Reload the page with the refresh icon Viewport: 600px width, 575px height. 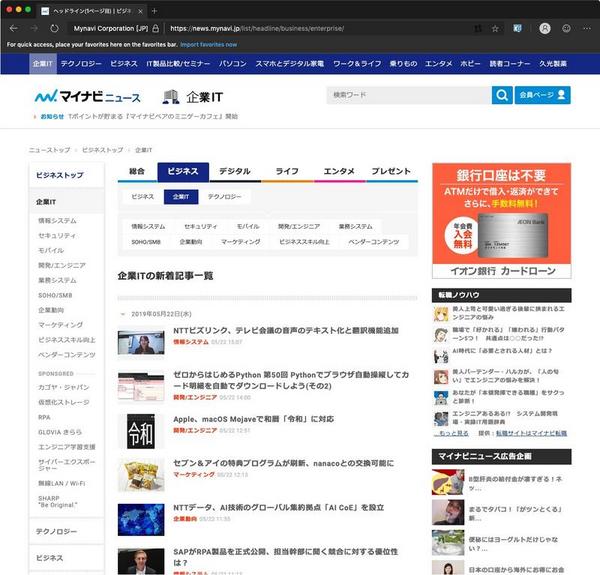pyautogui.click(x=54, y=28)
